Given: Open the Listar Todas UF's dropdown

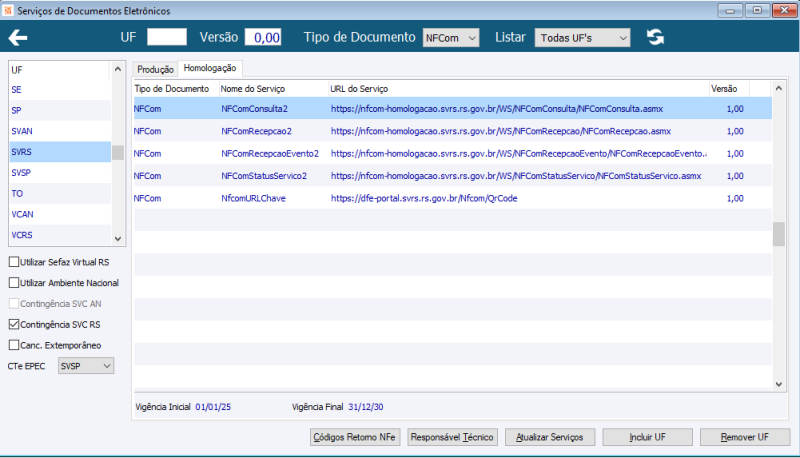Looking at the screenshot, I should (x=582, y=38).
